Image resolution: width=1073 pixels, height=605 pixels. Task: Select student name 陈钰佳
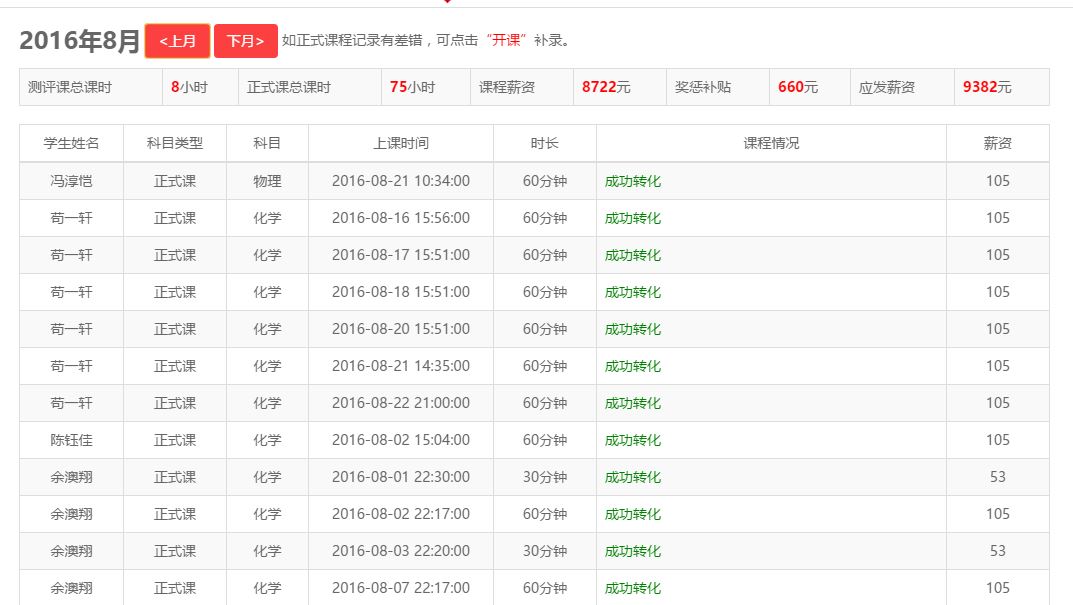(71, 440)
